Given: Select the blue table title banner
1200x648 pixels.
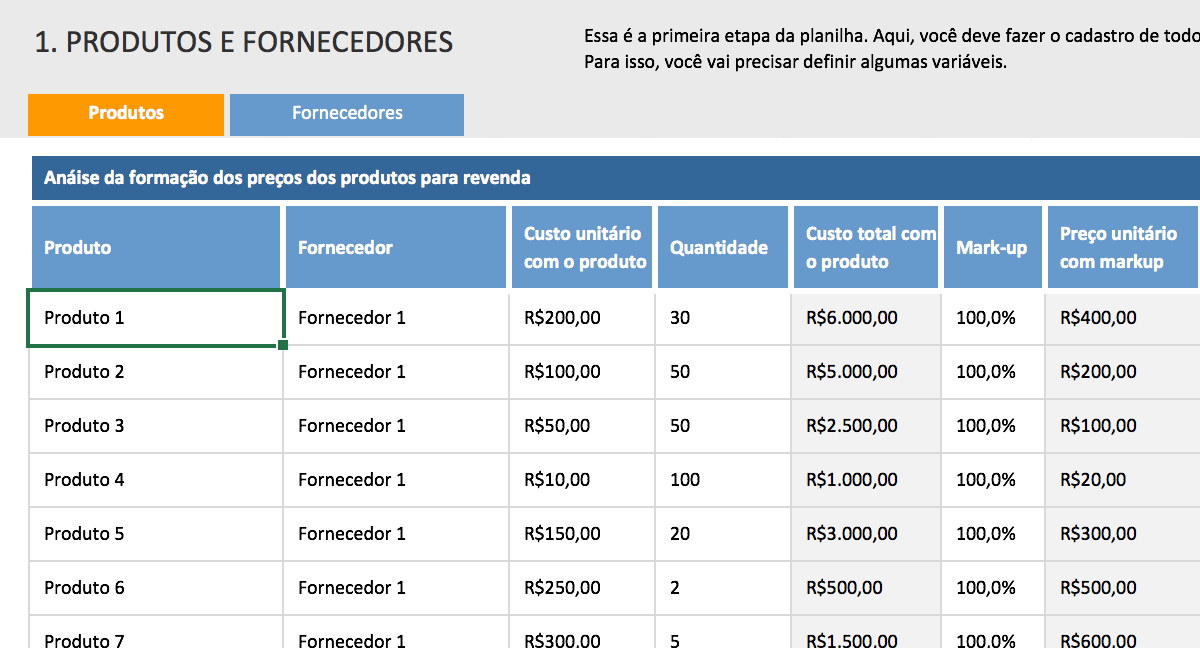Looking at the screenshot, I should pos(600,179).
